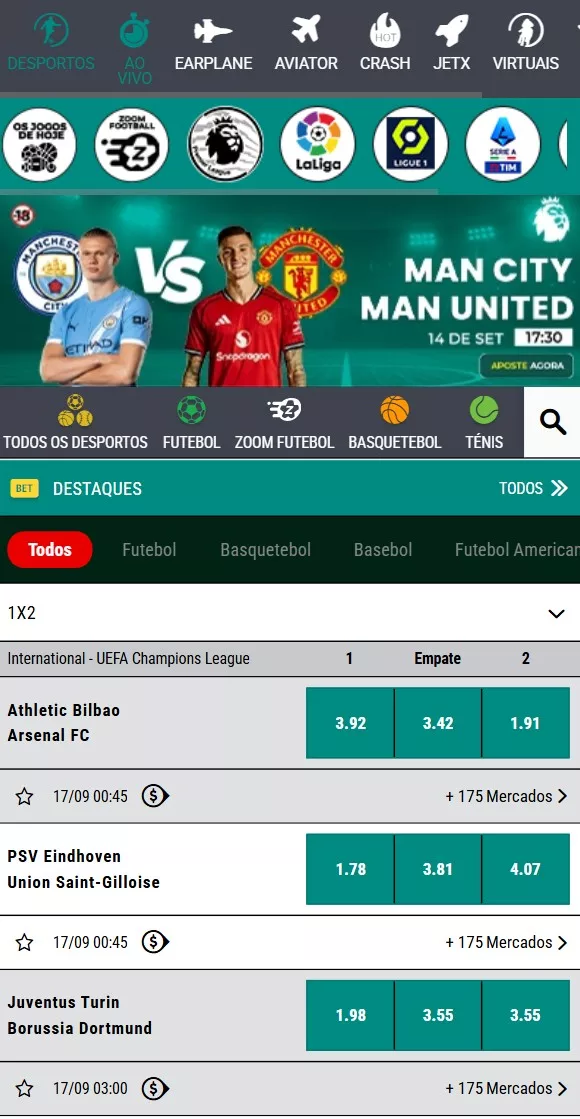Select the LaLiga league logo
The image size is (580, 1119).
coord(317,144)
